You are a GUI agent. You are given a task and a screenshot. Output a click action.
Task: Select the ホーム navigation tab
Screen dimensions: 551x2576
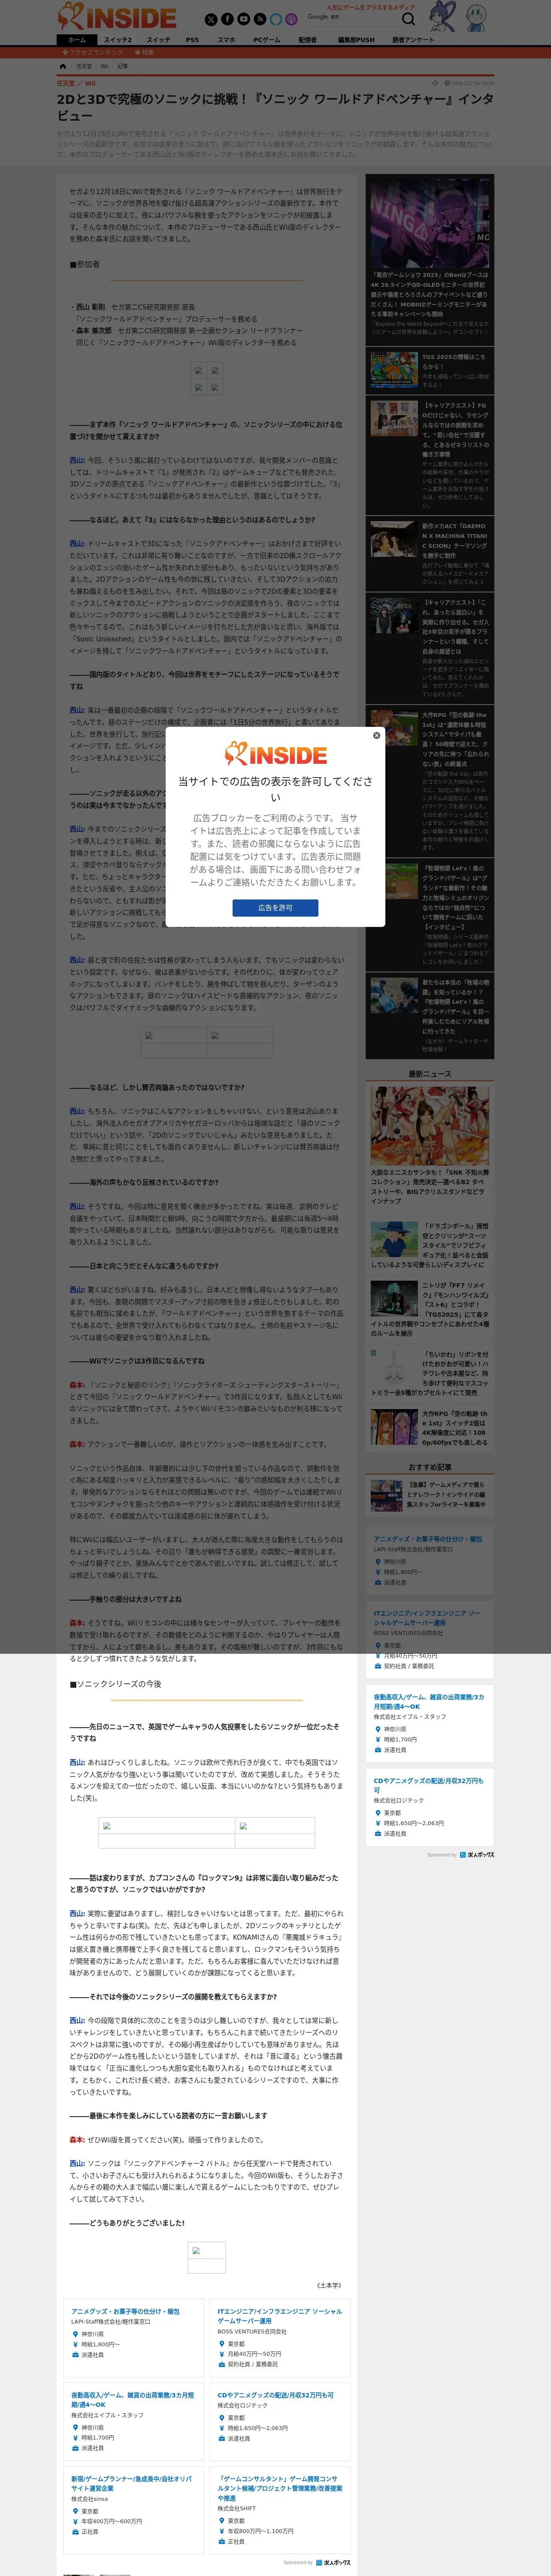(77, 40)
